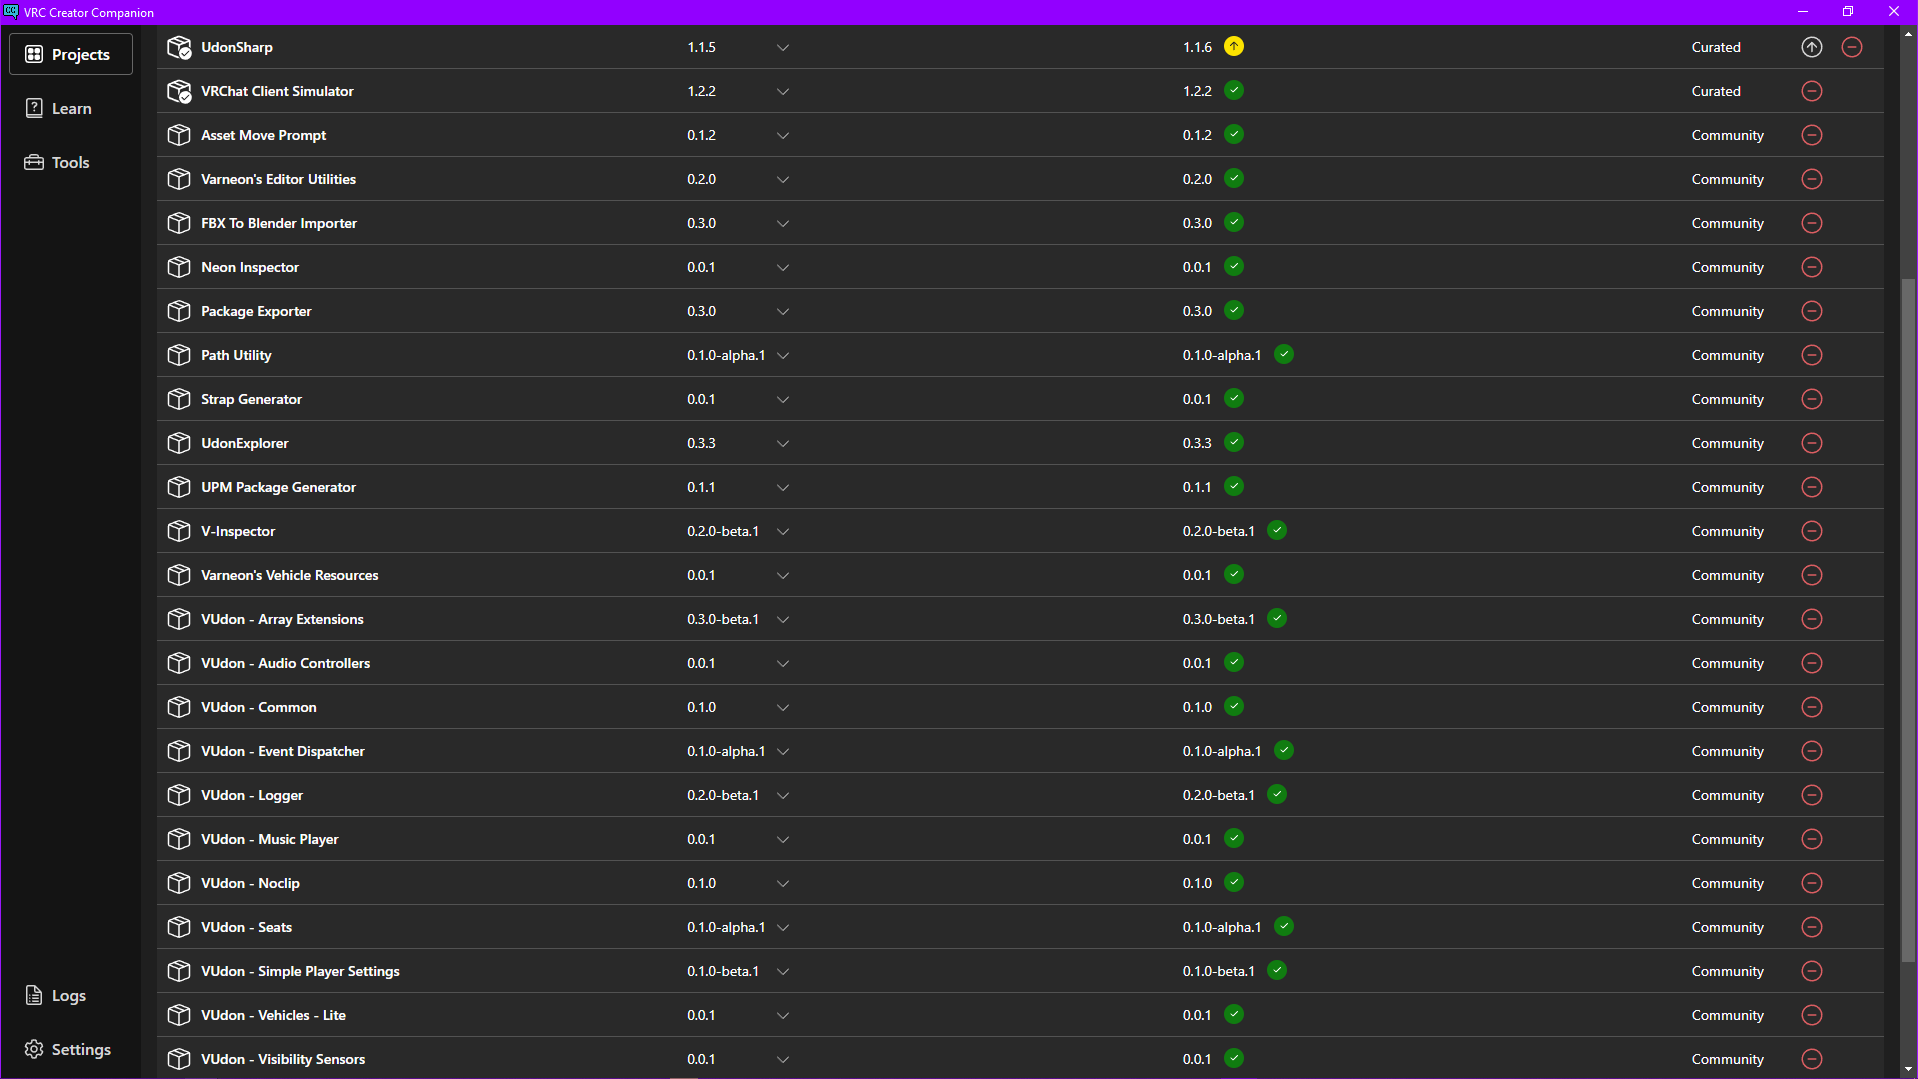Expand version list for FBX To Blender Importer
1918x1079 pixels.
(783, 223)
